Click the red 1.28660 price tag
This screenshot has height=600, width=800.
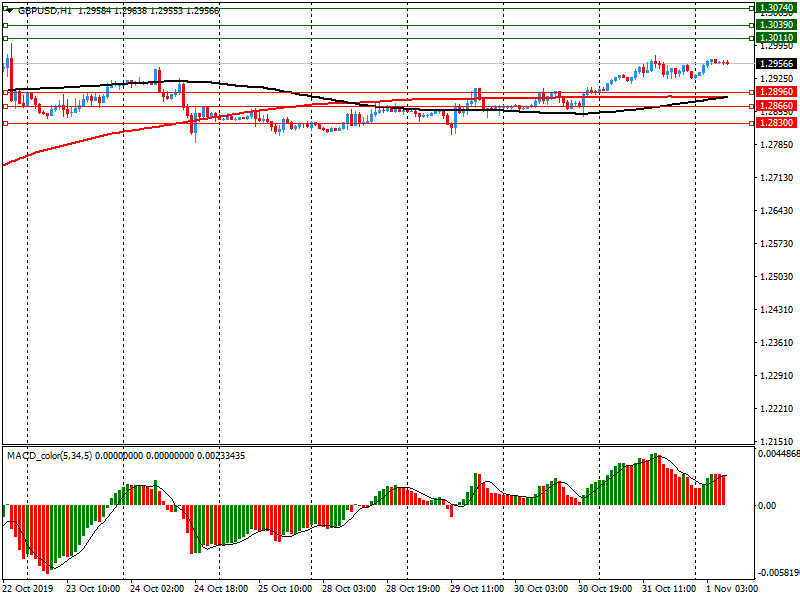pos(776,105)
